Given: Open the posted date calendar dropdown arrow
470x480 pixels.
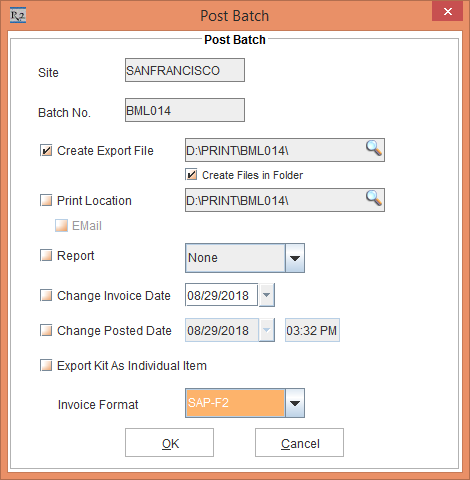Looking at the screenshot, I should pos(267,330).
